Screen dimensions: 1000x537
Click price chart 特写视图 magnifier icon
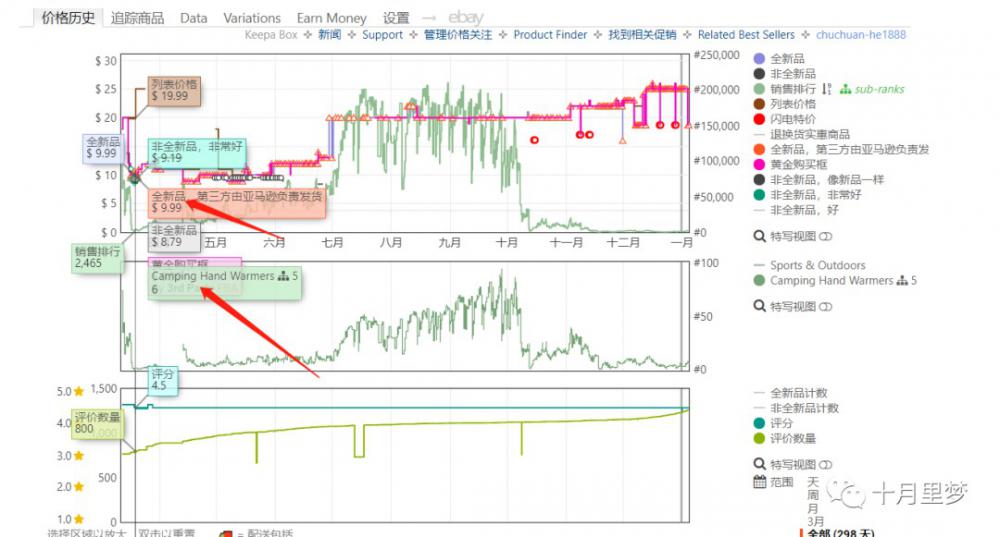(x=760, y=237)
